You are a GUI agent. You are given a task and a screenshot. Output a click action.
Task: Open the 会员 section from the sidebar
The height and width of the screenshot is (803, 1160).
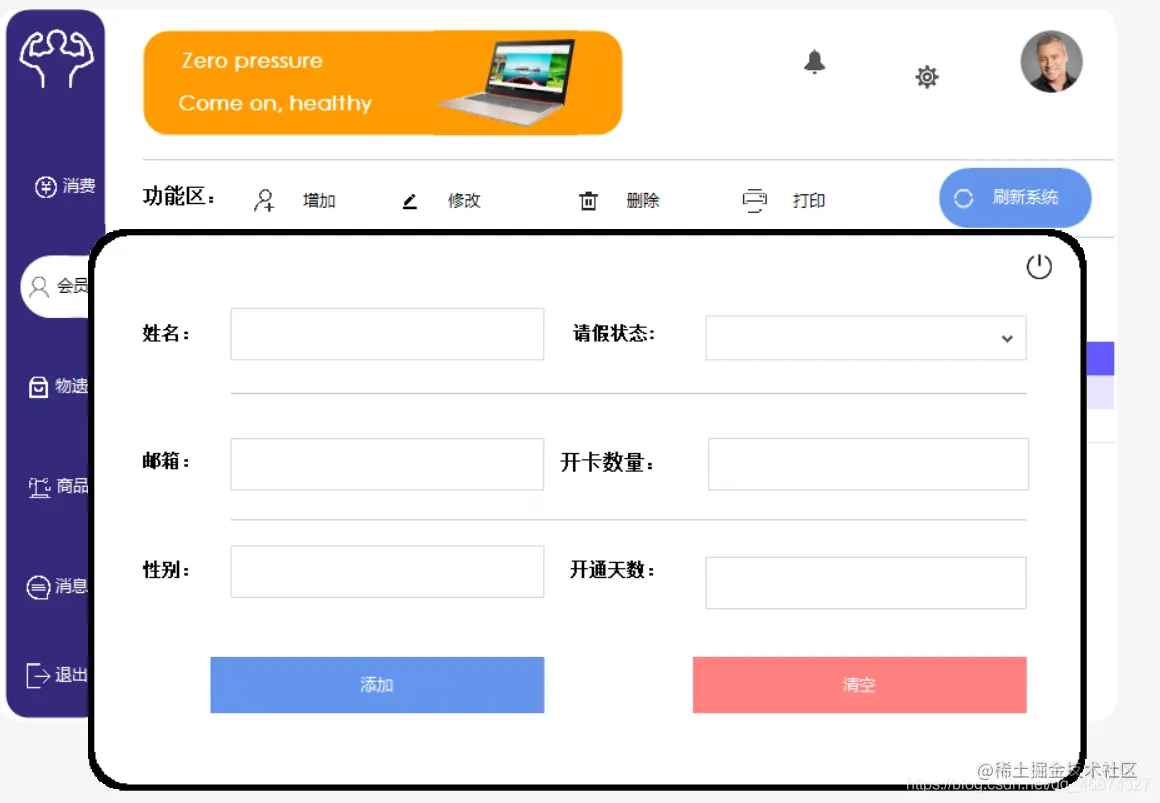55,287
